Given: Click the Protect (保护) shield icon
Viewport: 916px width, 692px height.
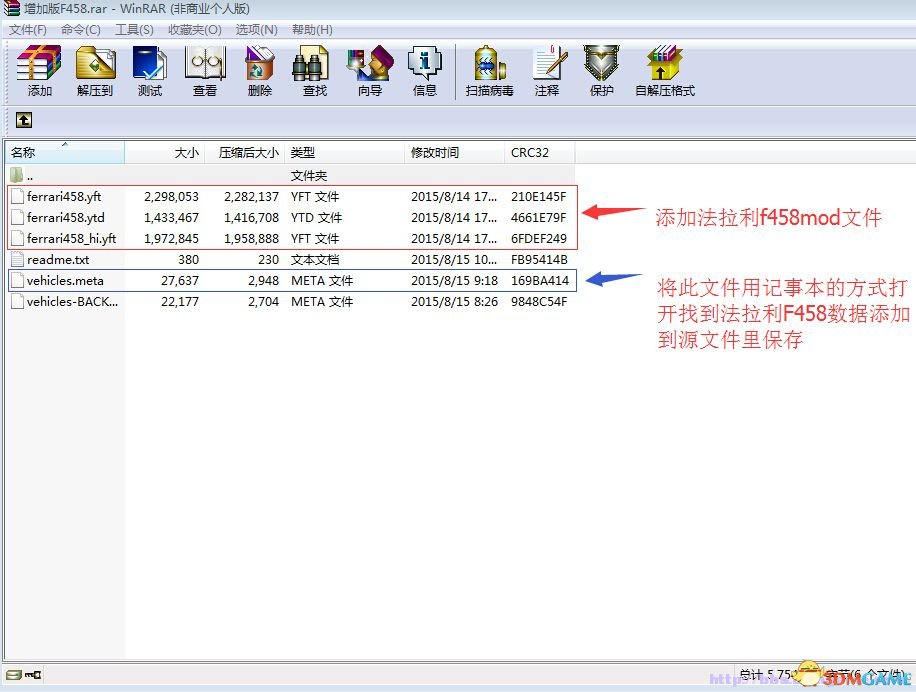Looking at the screenshot, I should point(601,63).
